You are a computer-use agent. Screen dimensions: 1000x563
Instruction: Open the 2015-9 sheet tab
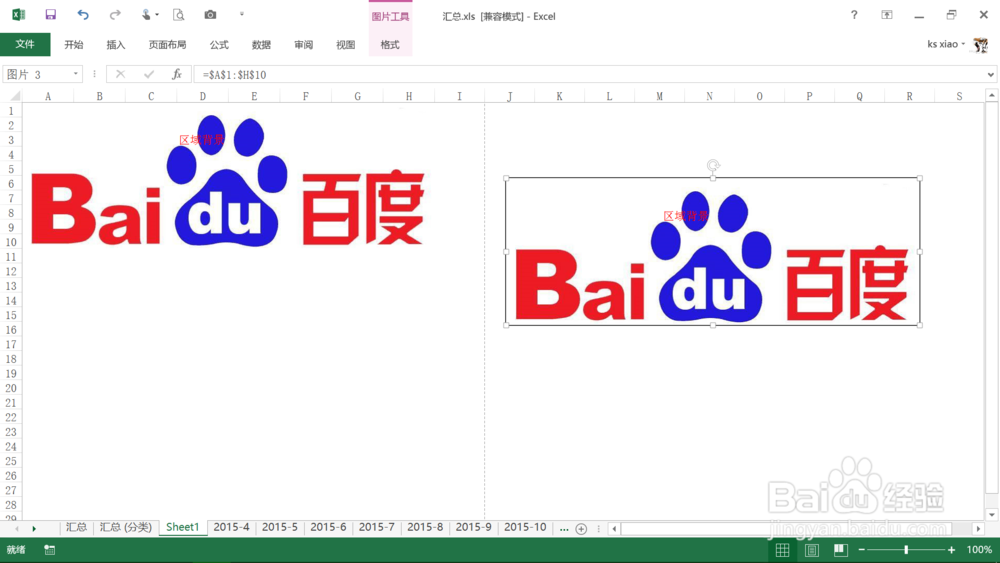click(474, 527)
